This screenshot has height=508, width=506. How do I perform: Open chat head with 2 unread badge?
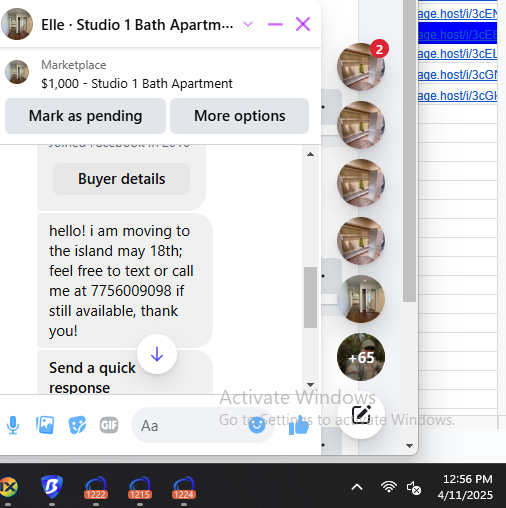click(x=361, y=67)
